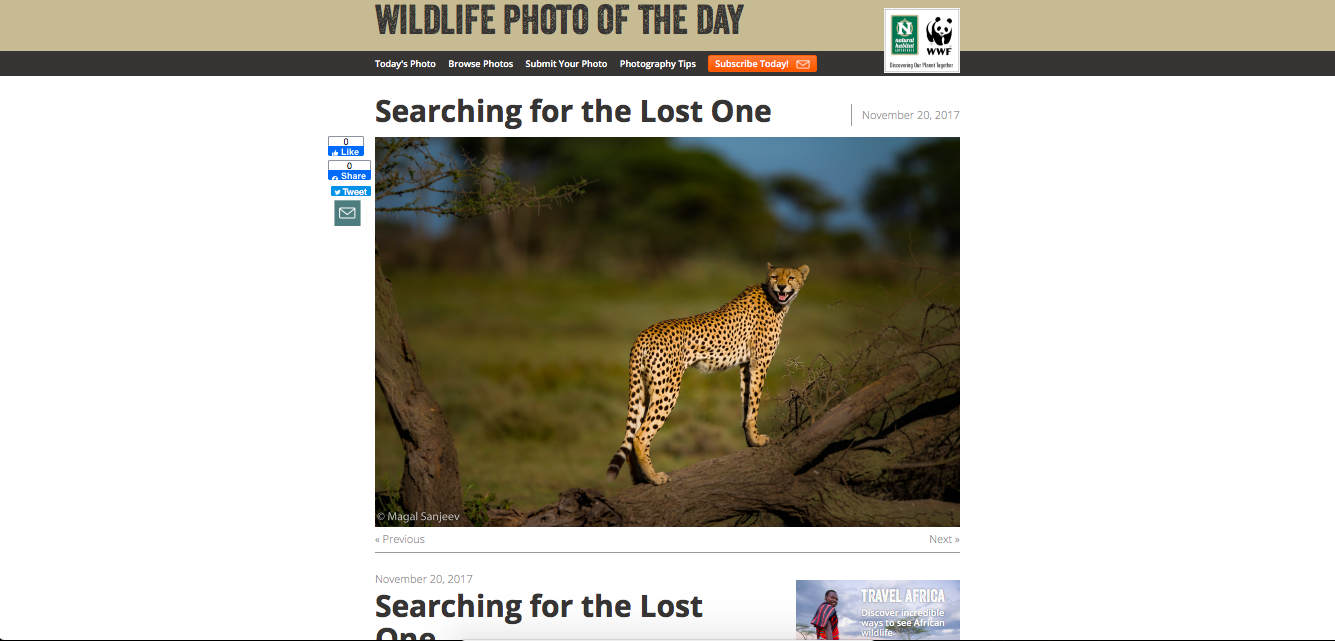
Task: Go to the Previous photo link
Action: (x=400, y=539)
